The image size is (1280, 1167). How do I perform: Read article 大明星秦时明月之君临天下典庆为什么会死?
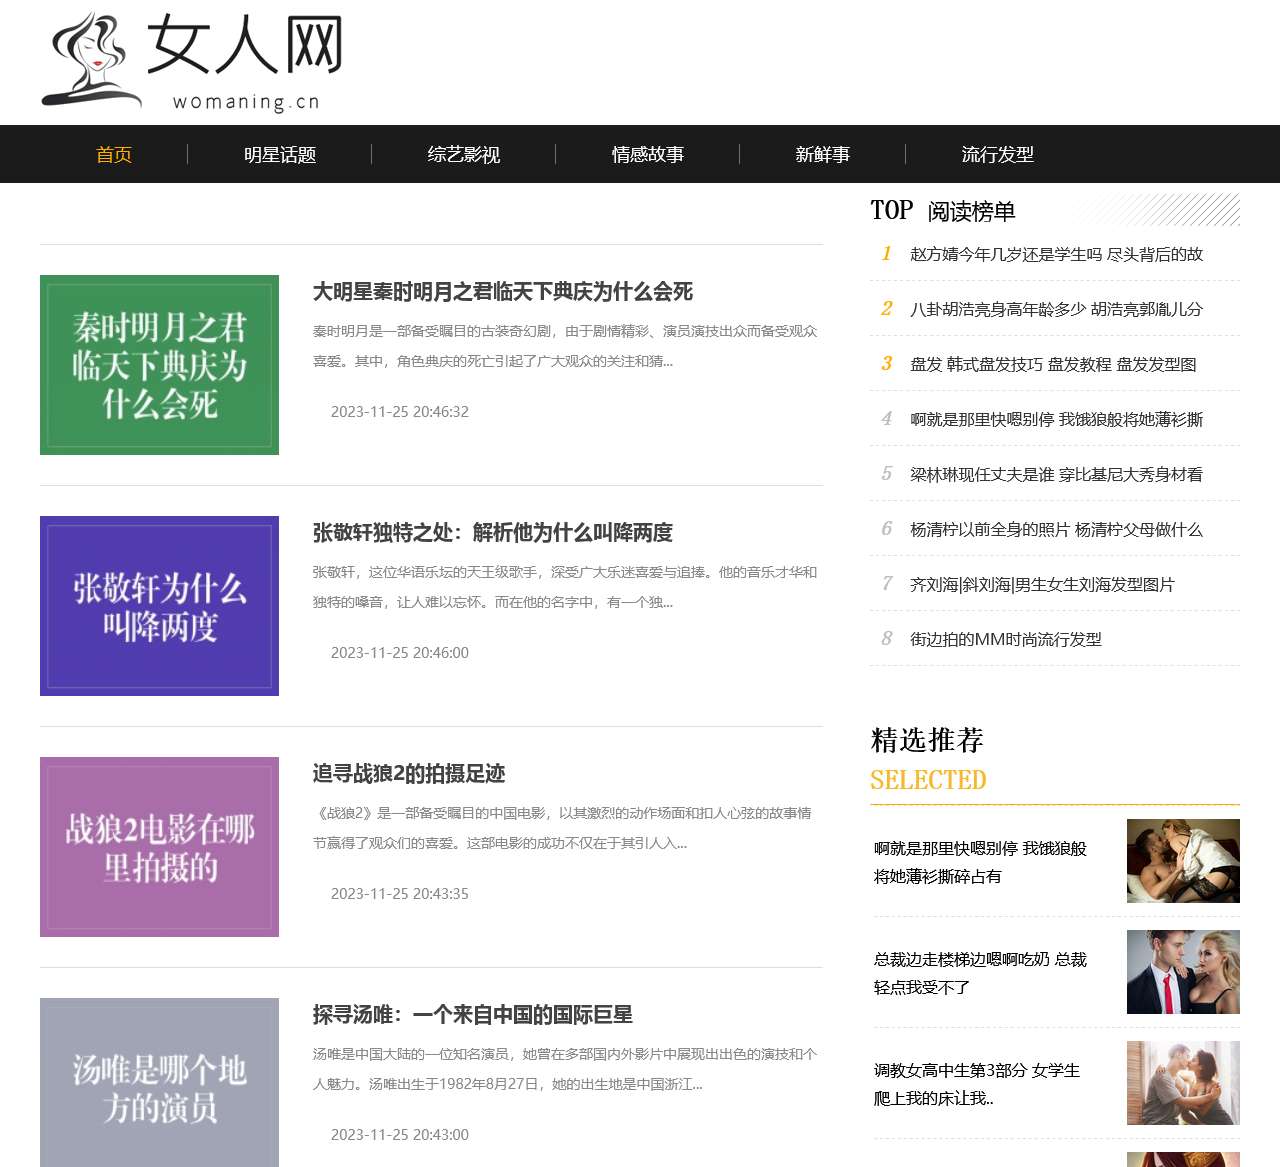click(x=503, y=291)
